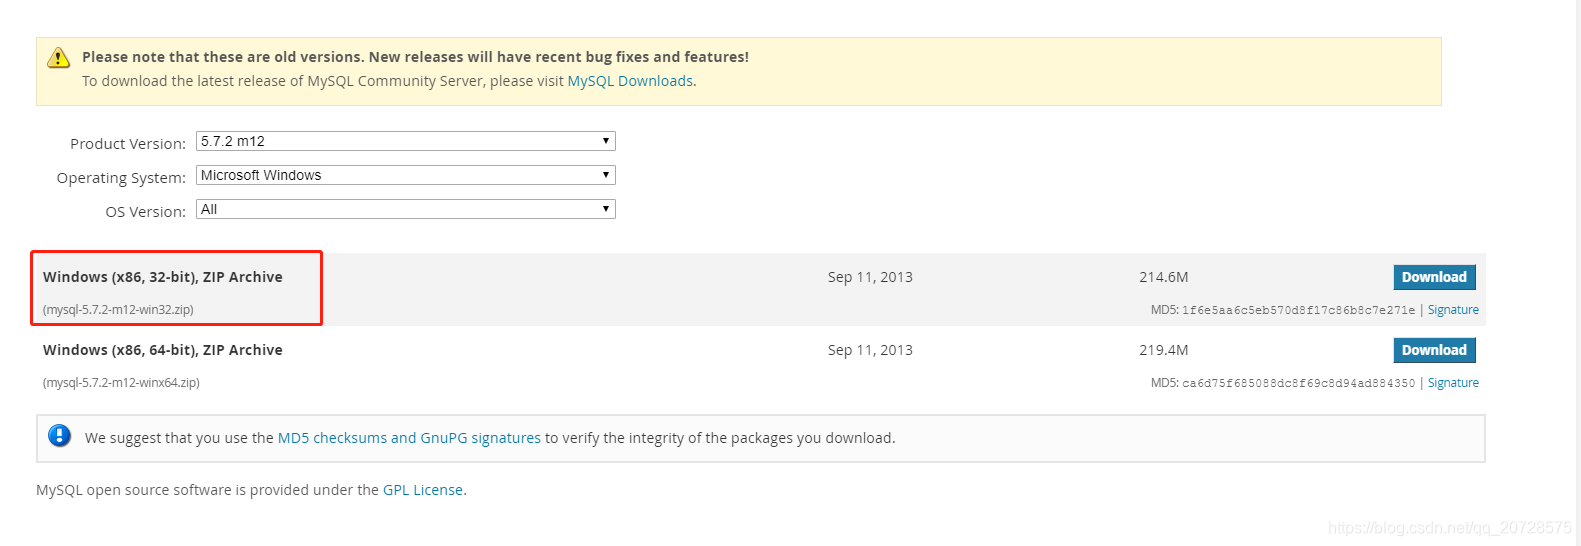Click the yellow warning triangle icon
The width and height of the screenshot is (1581, 546).
59,57
